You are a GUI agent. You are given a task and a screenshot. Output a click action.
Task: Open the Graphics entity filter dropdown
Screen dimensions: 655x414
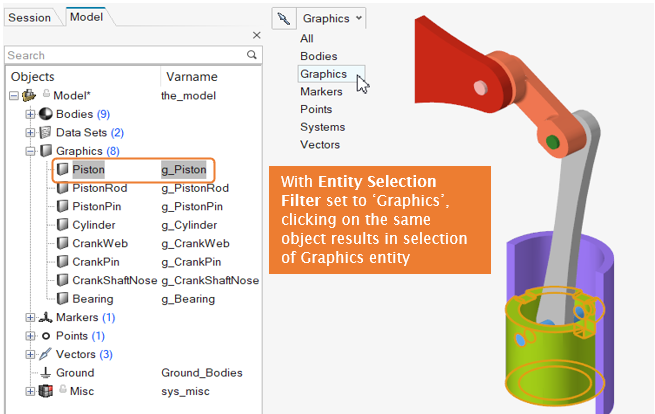[333, 18]
